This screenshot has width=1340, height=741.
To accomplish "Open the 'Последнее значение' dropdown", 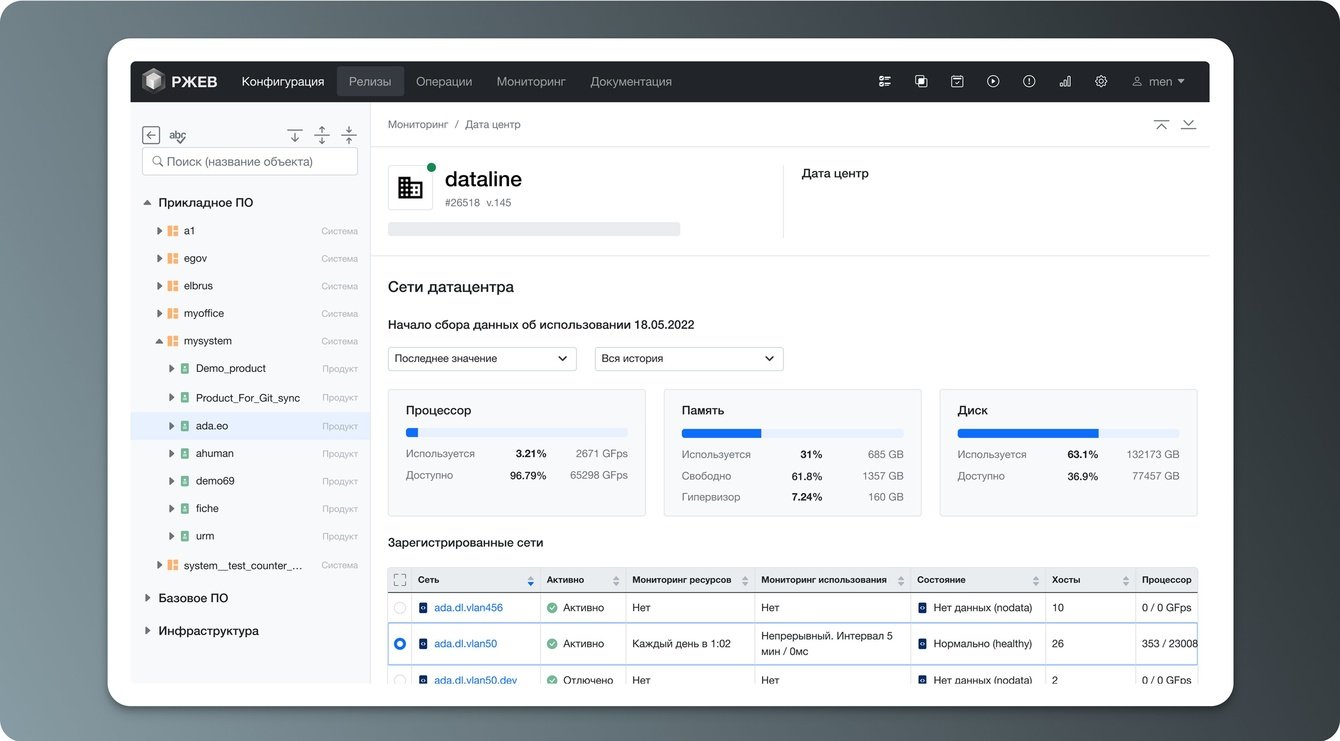I will pyautogui.click(x=482, y=359).
